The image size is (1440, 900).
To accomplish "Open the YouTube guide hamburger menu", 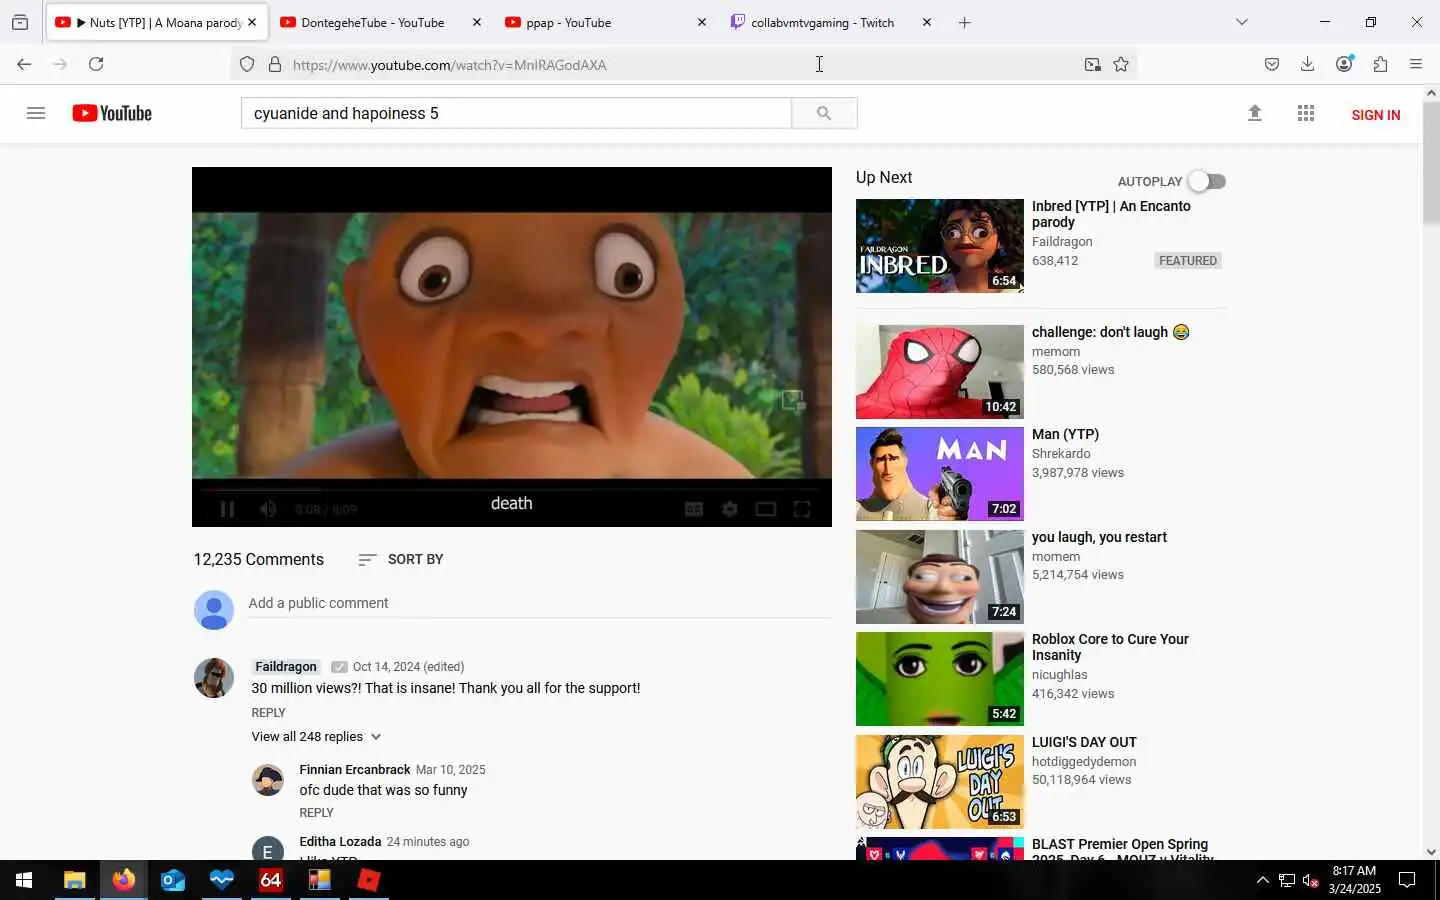I will click(x=36, y=113).
